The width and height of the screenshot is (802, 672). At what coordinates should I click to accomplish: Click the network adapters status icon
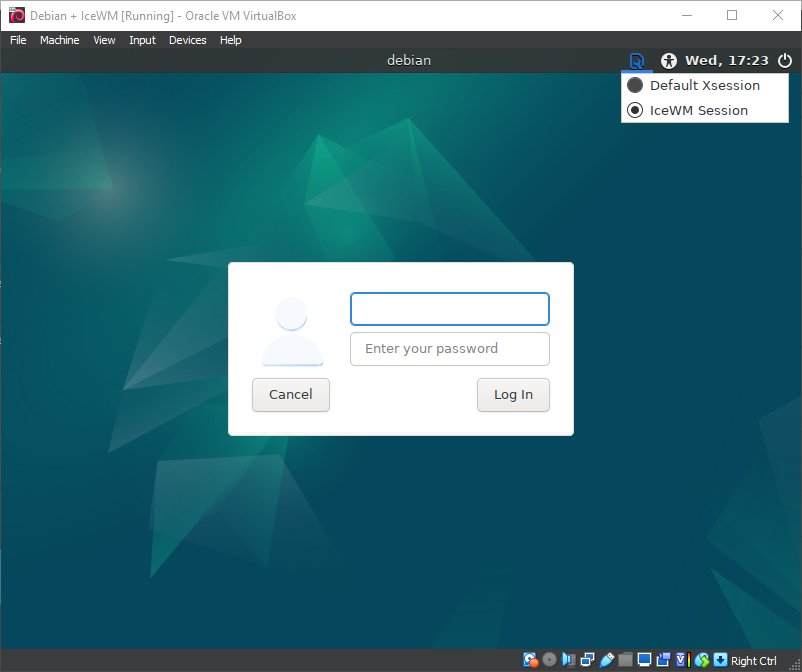(x=587, y=660)
